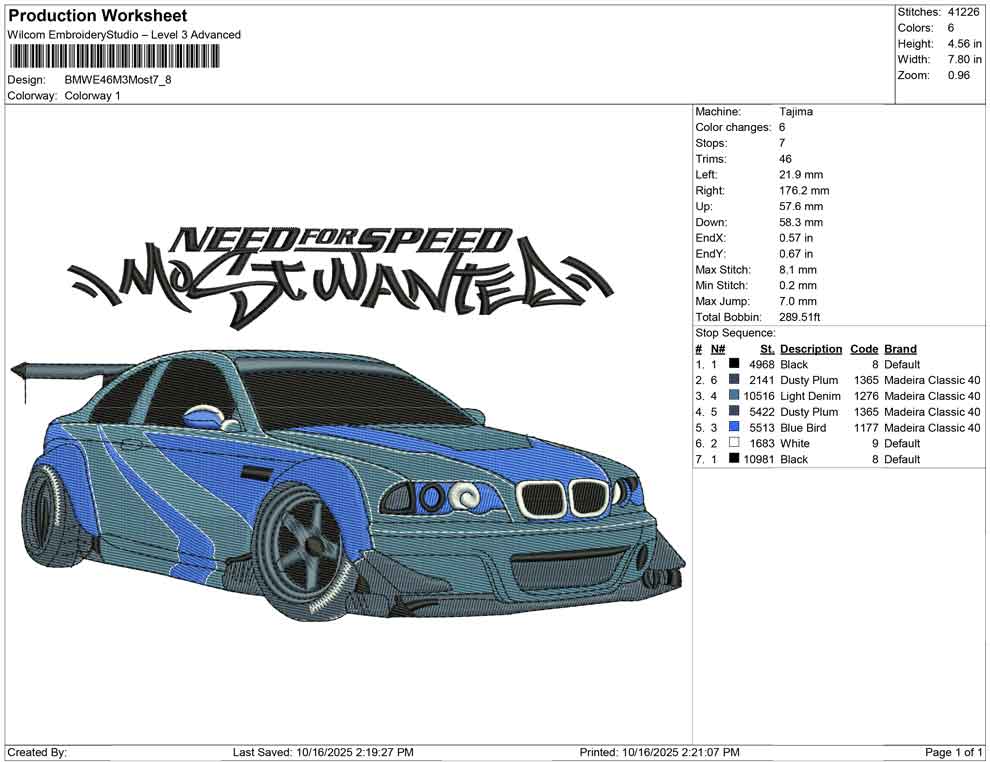Click the Machine value Tajima
Viewport: 990px width, 762px height.
coord(796,112)
